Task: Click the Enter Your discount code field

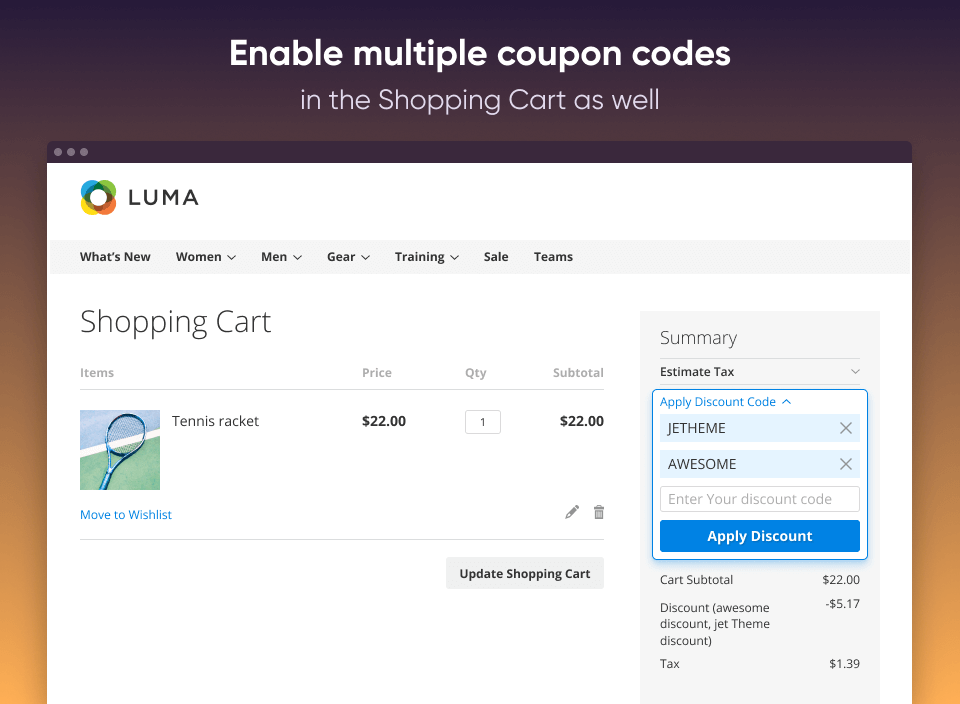Action: pyautogui.click(x=759, y=498)
